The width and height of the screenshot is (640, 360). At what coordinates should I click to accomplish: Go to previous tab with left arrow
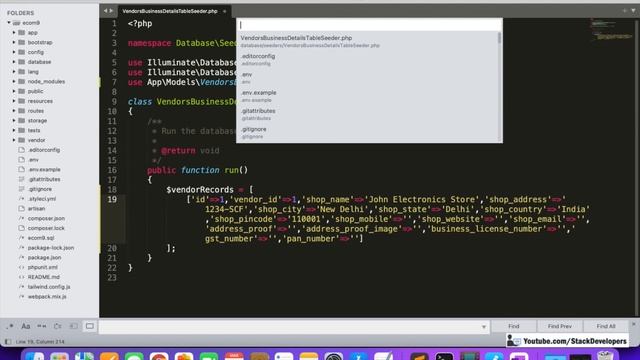pos(105,11)
